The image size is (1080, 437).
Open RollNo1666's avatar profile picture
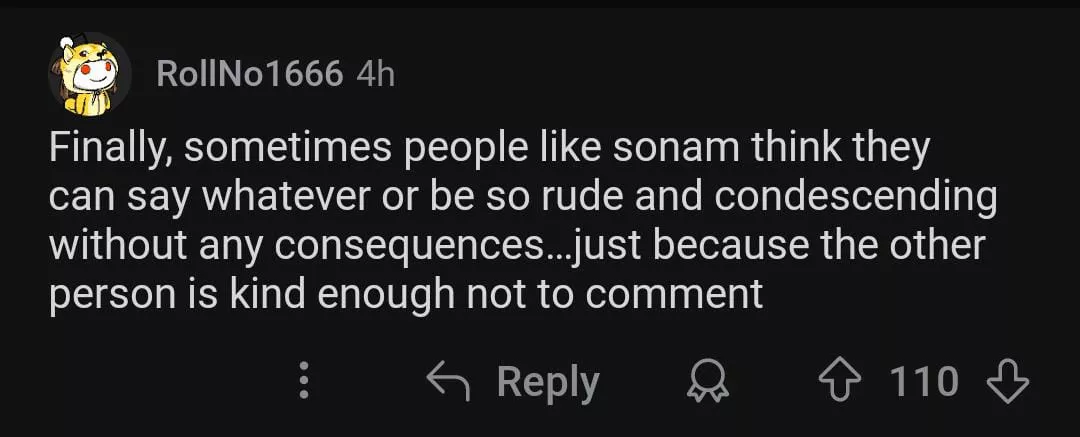pos(89,72)
